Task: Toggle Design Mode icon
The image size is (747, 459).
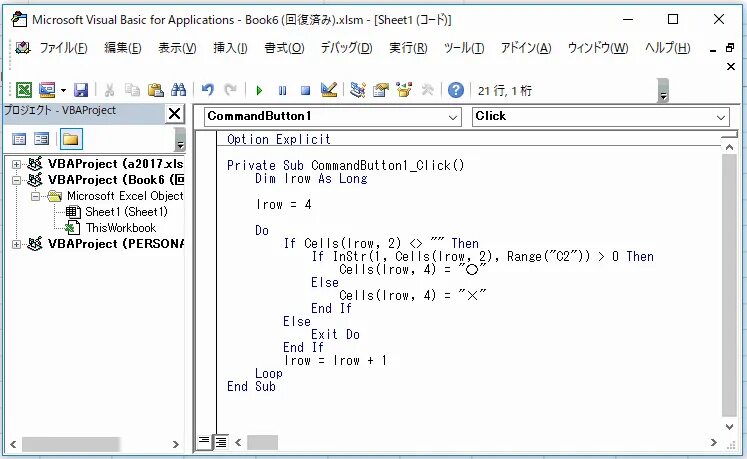Action: 329,90
